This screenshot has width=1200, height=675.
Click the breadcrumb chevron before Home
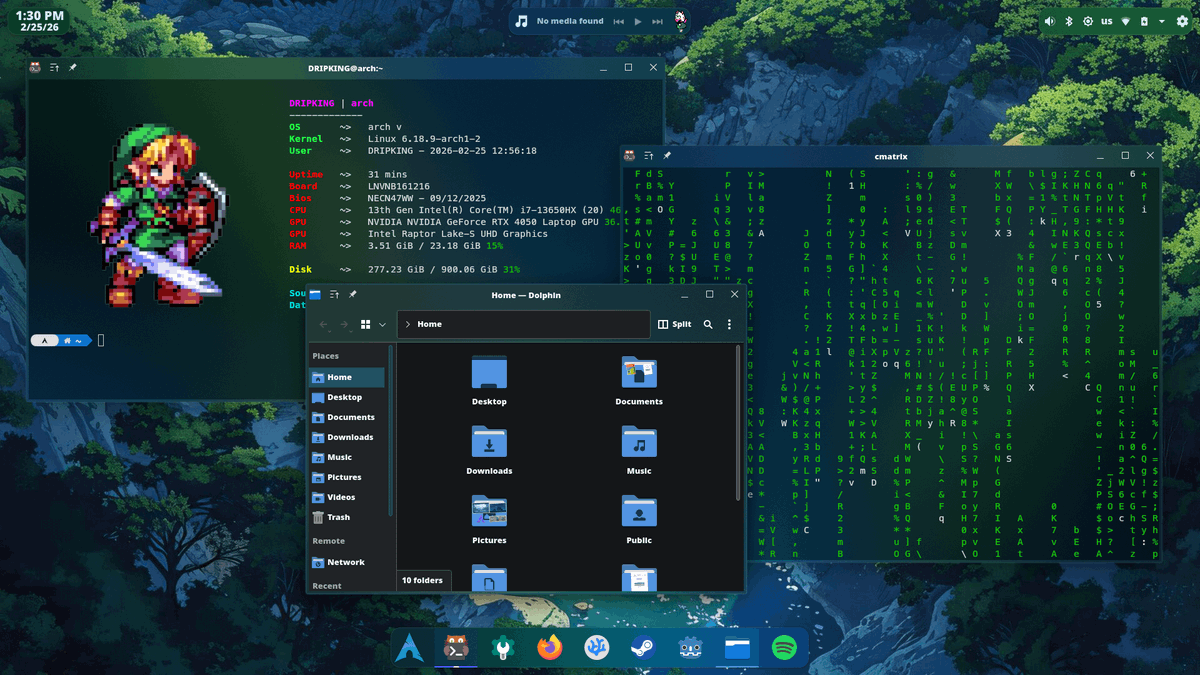(408, 324)
